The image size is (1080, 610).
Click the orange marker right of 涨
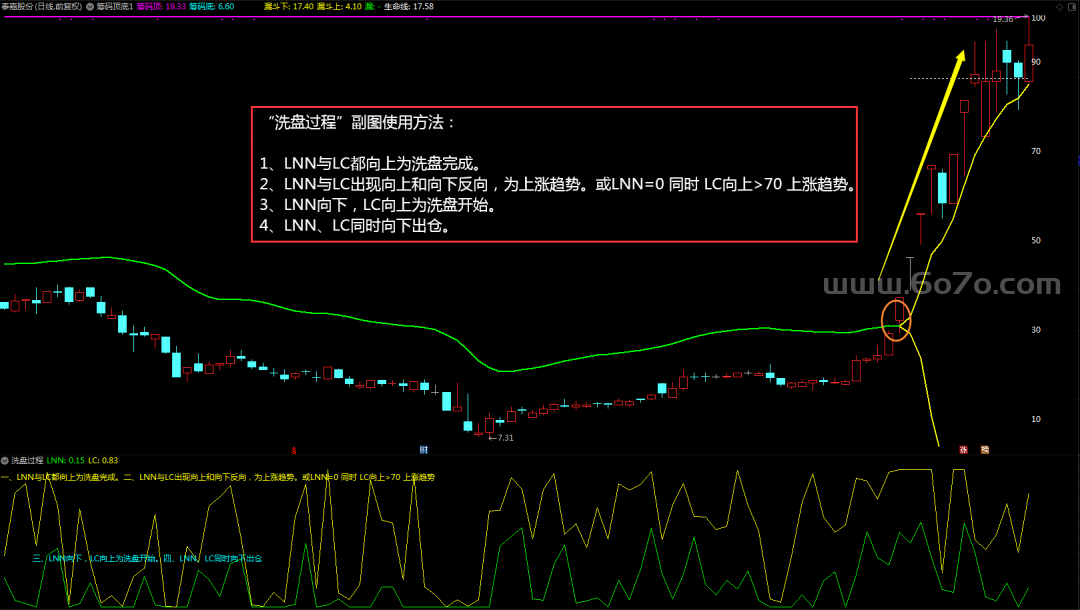click(x=985, y=450)
